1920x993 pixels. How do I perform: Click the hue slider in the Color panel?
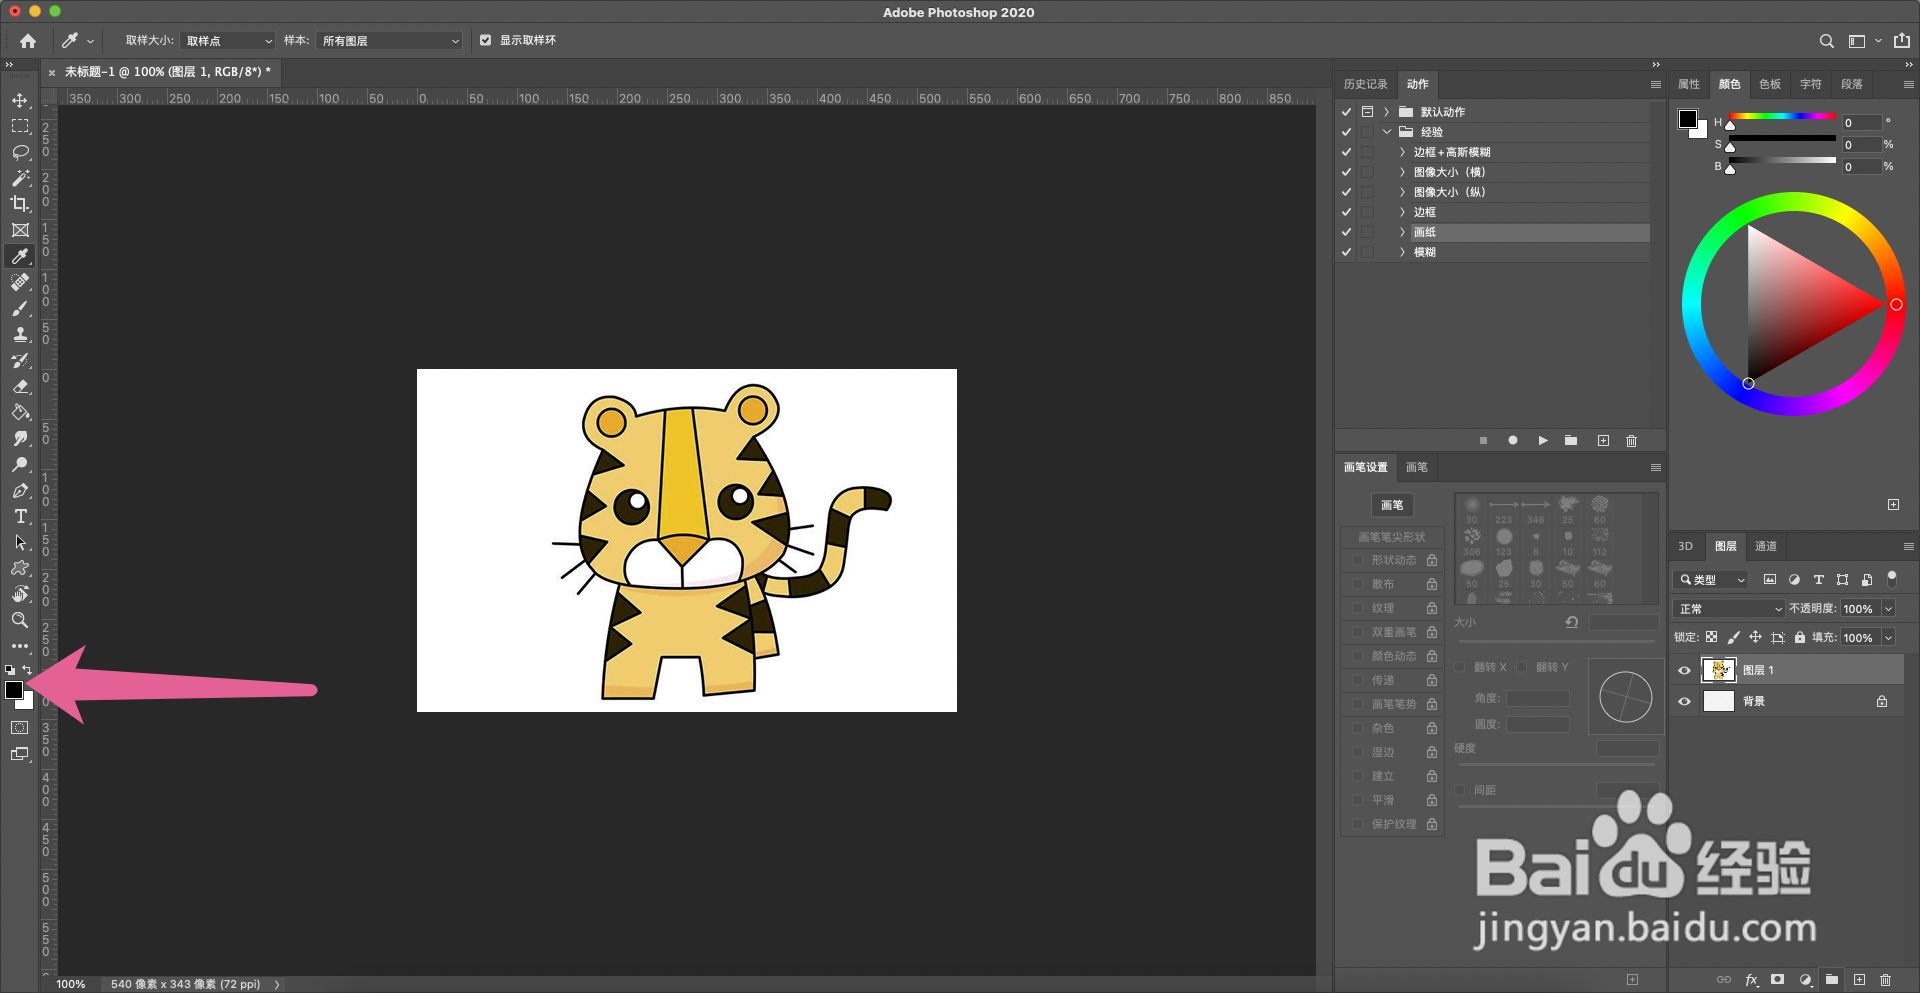click(1782, 117)
